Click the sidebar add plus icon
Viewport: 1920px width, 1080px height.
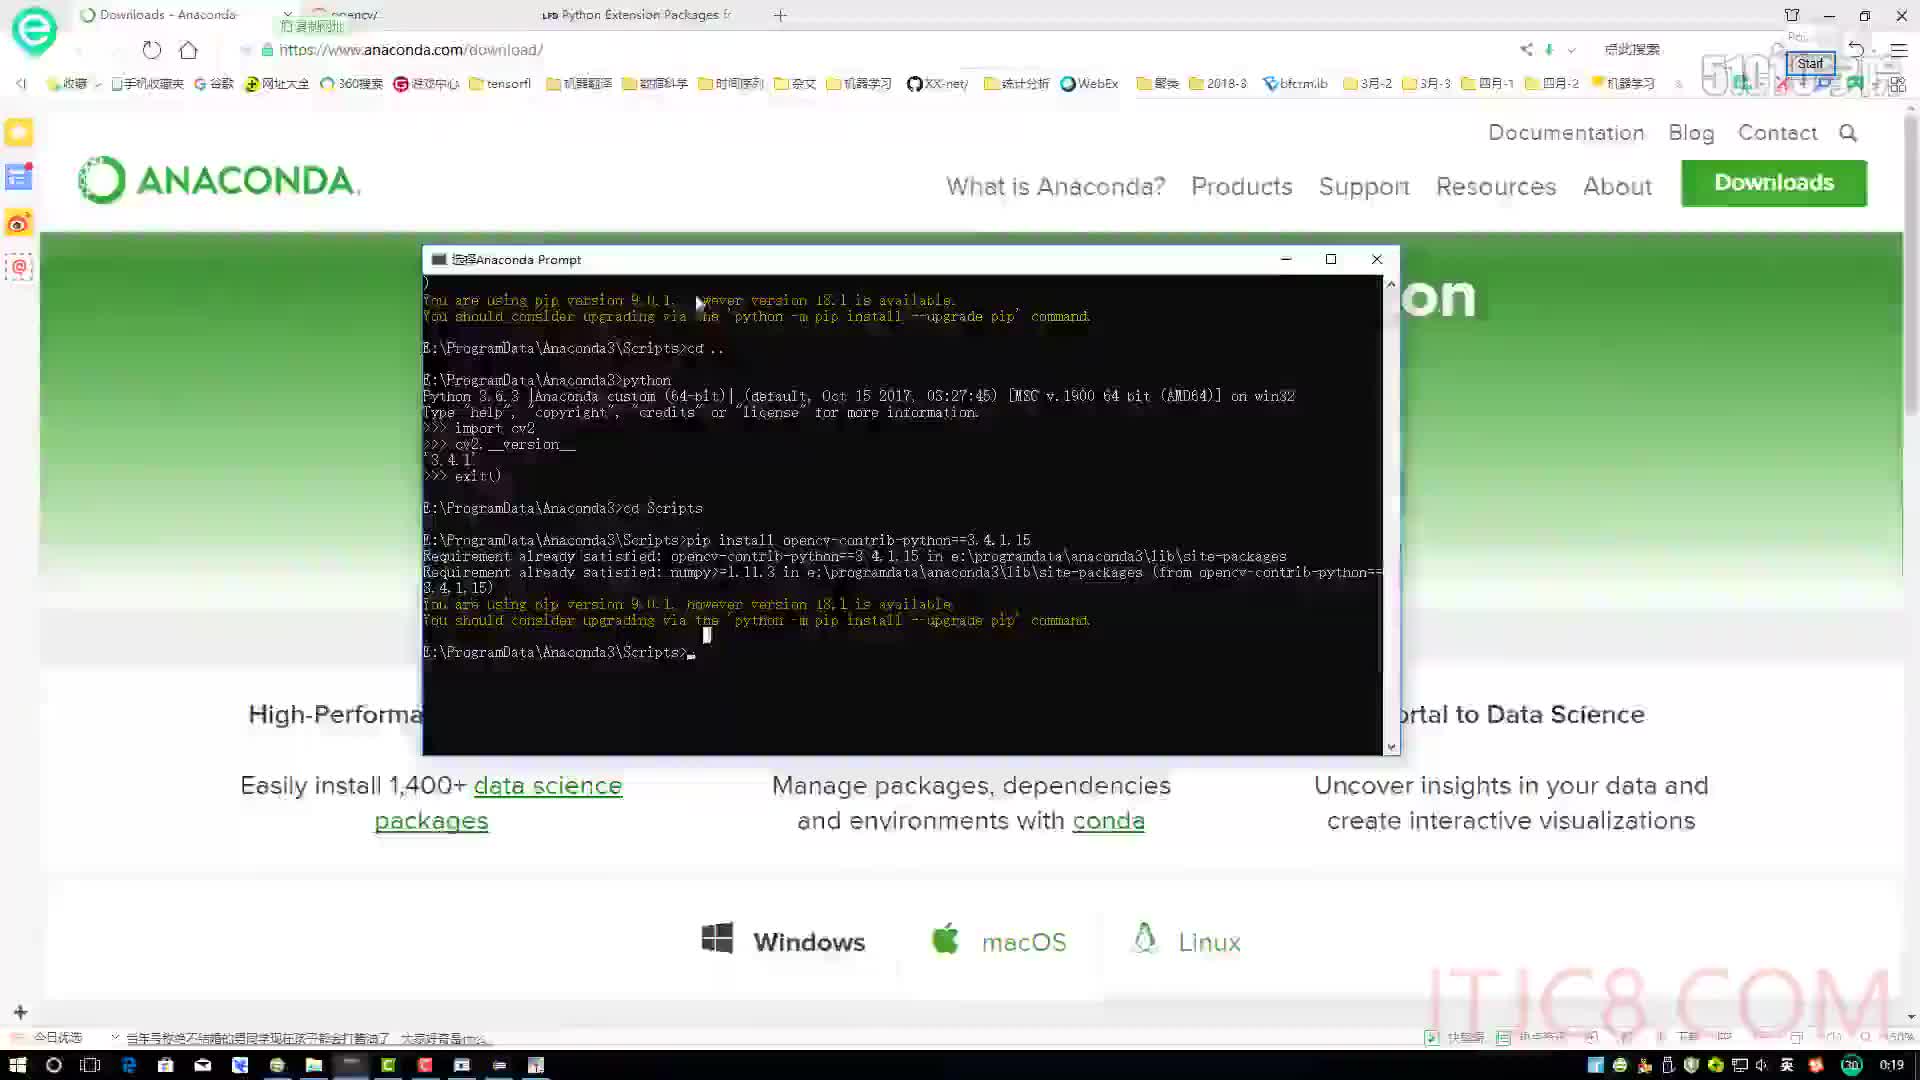tap(20, 1012)
